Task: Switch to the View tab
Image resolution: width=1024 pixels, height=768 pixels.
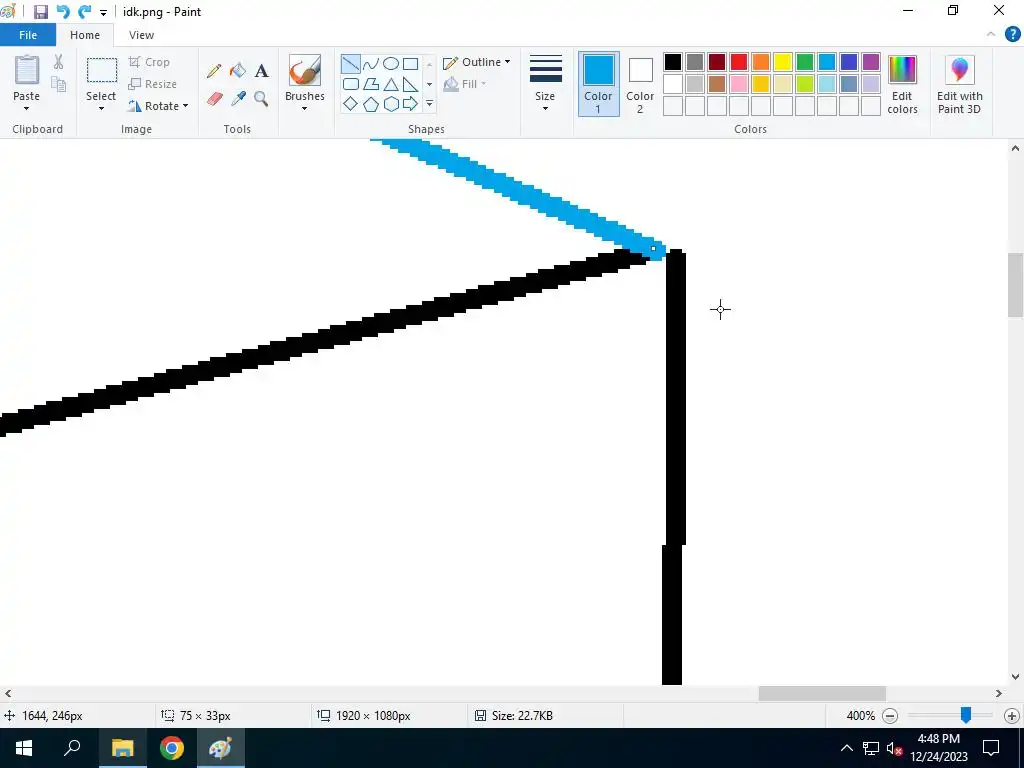Action: pyautogui.click(x=141, y=35)
